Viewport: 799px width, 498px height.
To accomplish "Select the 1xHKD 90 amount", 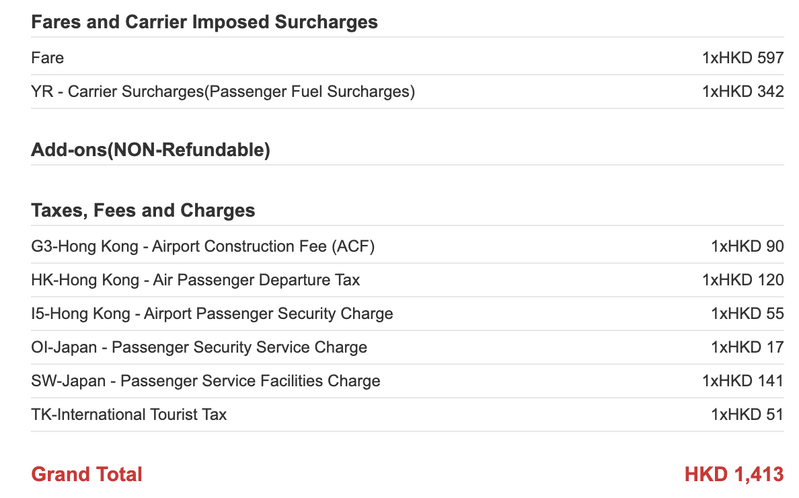I will (x=747, y=246).
